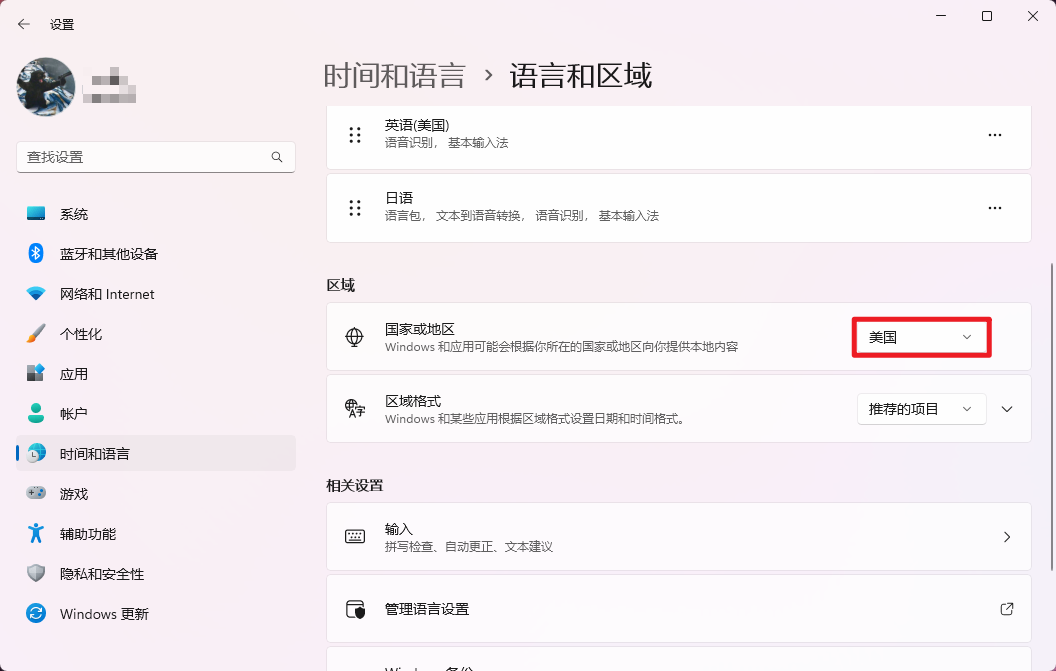Viewport: 1056px width, 671px height.
Task: Click the globe icon beside 国家或地区
Action: [x=355, y=335]
